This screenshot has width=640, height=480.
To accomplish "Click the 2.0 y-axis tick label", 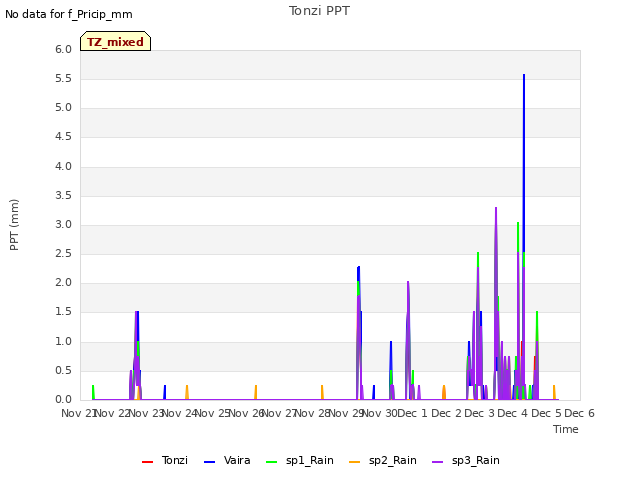I will tap(64, 283).
